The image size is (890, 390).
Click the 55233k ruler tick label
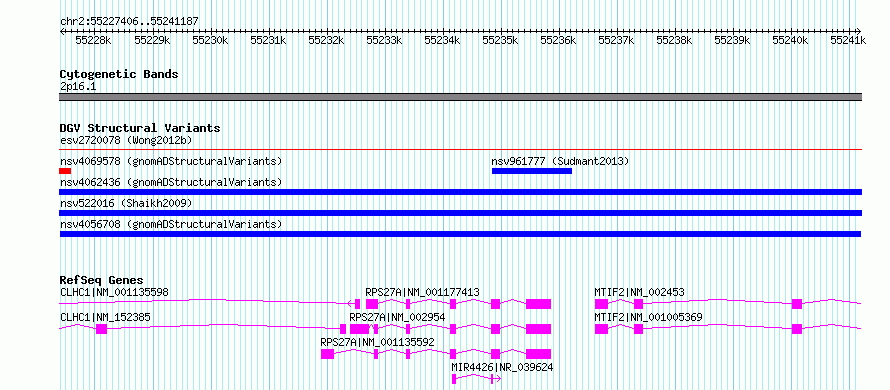click(x=384, y=40)
